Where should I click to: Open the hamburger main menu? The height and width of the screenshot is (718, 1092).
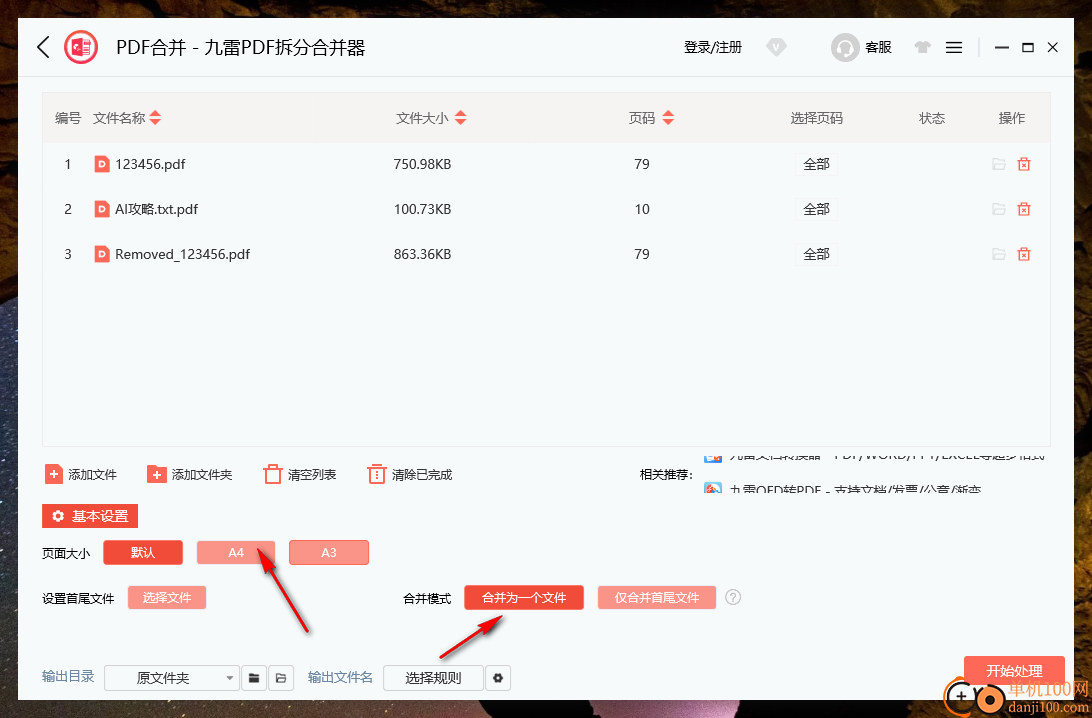tap(954, 47)
